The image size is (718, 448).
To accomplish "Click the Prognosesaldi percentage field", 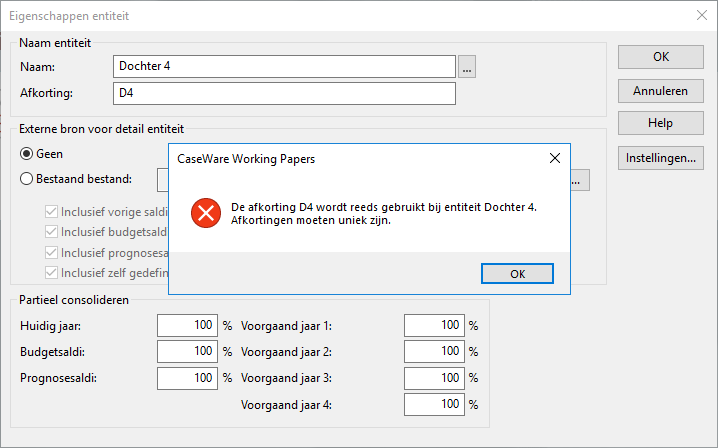I will [187, 378].
